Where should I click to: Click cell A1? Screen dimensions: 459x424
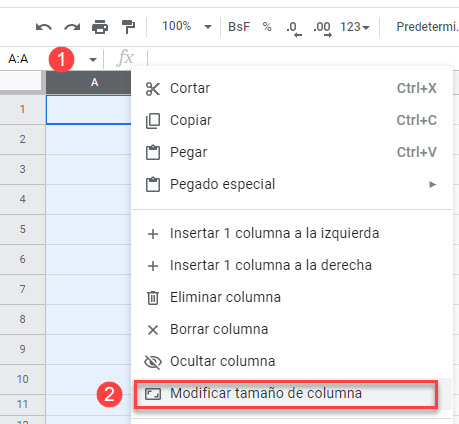point(89,110)
